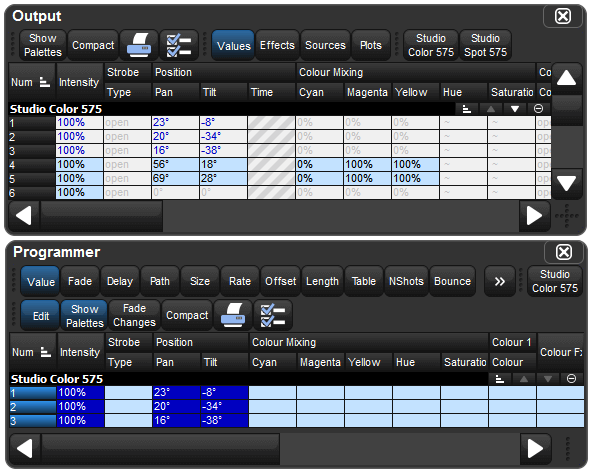Toggle Compact view in Output window

(x=93, y=45)
